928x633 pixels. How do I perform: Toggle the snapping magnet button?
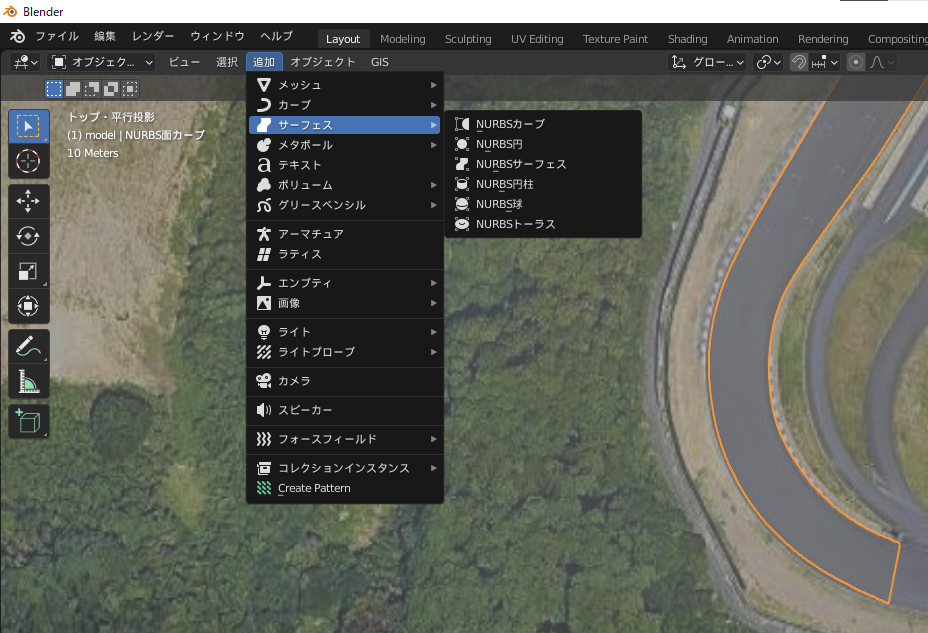click(x=799, y=62)
